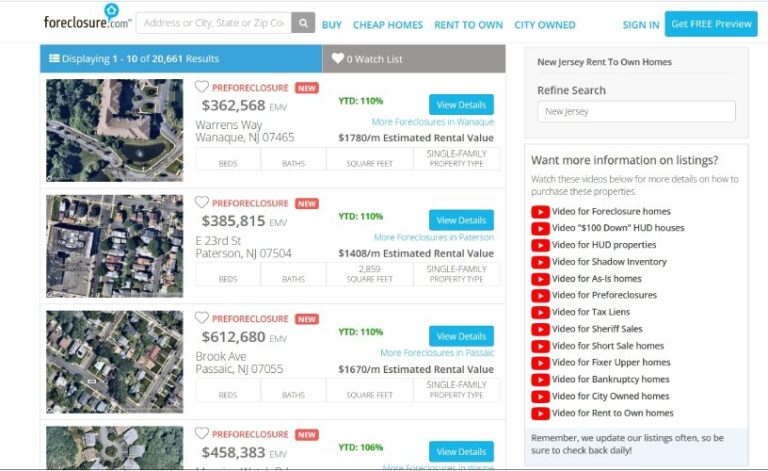Click Get FREE Preview button
The width and height of the screenshot is (768, 471).
(711, 24)
